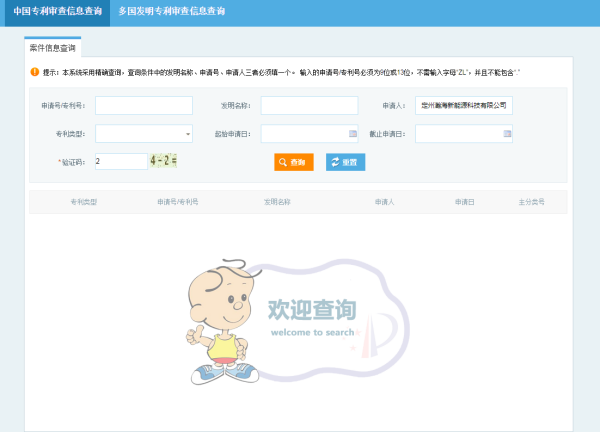Refresh the captcha image 4-2=
The height and width of the screenshot is (432, 600).
coord(163,160)
